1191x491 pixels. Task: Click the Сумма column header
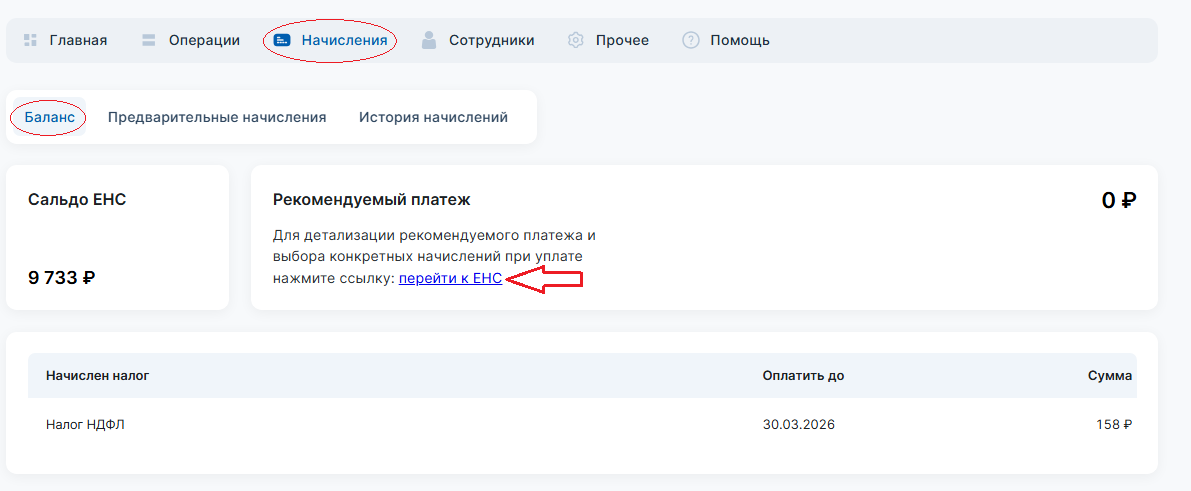(x=1110, y=375)
